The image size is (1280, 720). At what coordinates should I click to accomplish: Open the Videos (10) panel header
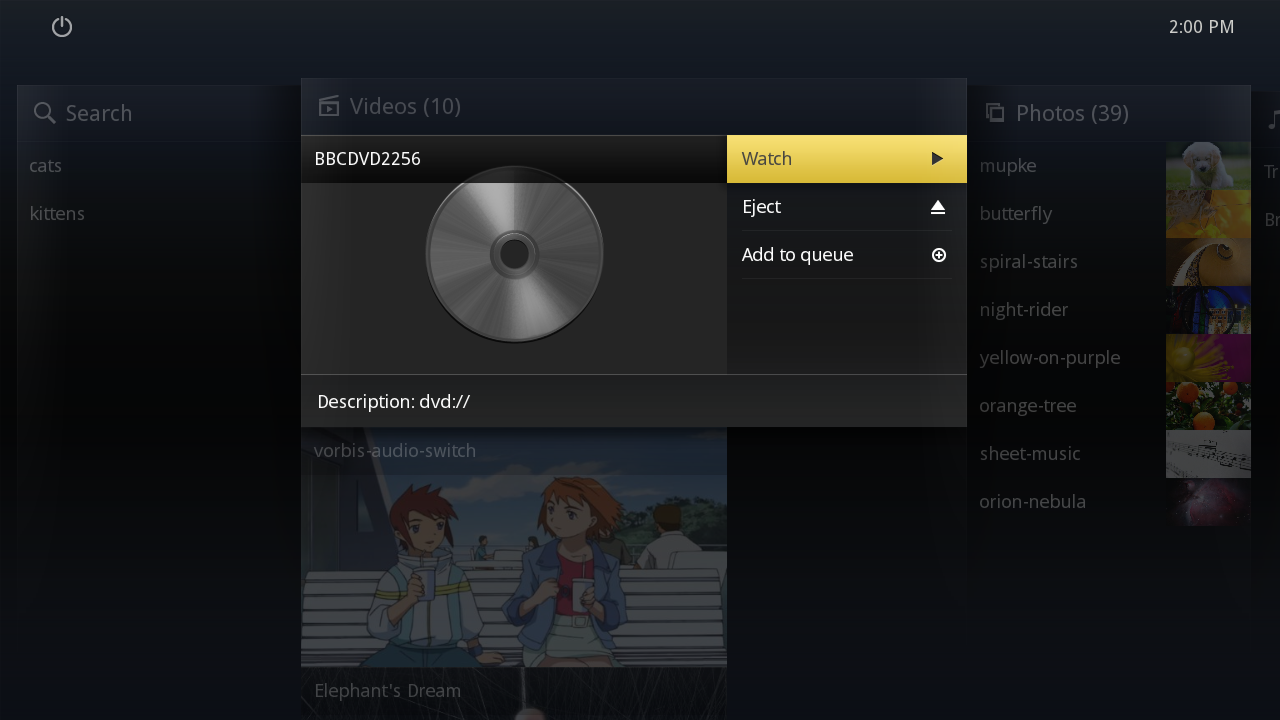[x=634, y=106]
